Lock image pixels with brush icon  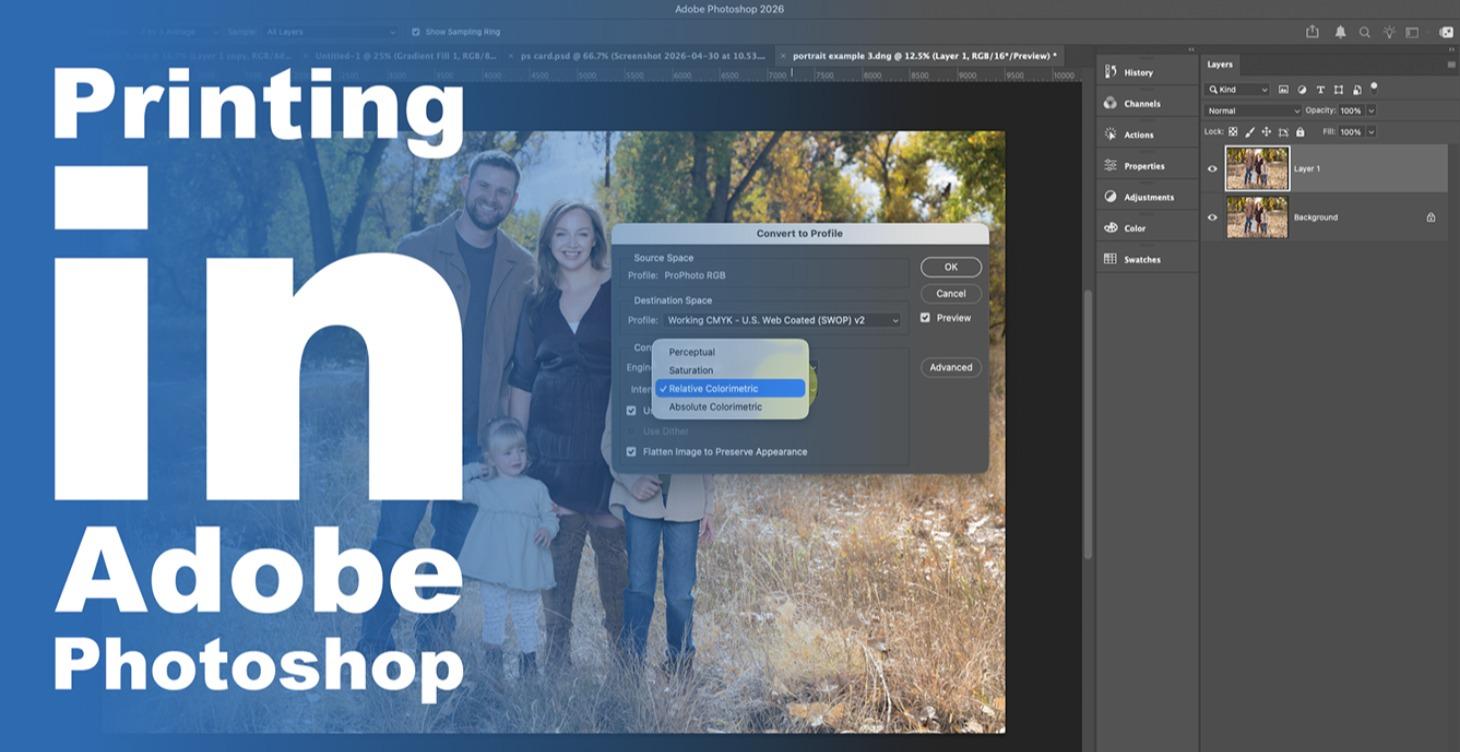click(x=1250, y=131)
